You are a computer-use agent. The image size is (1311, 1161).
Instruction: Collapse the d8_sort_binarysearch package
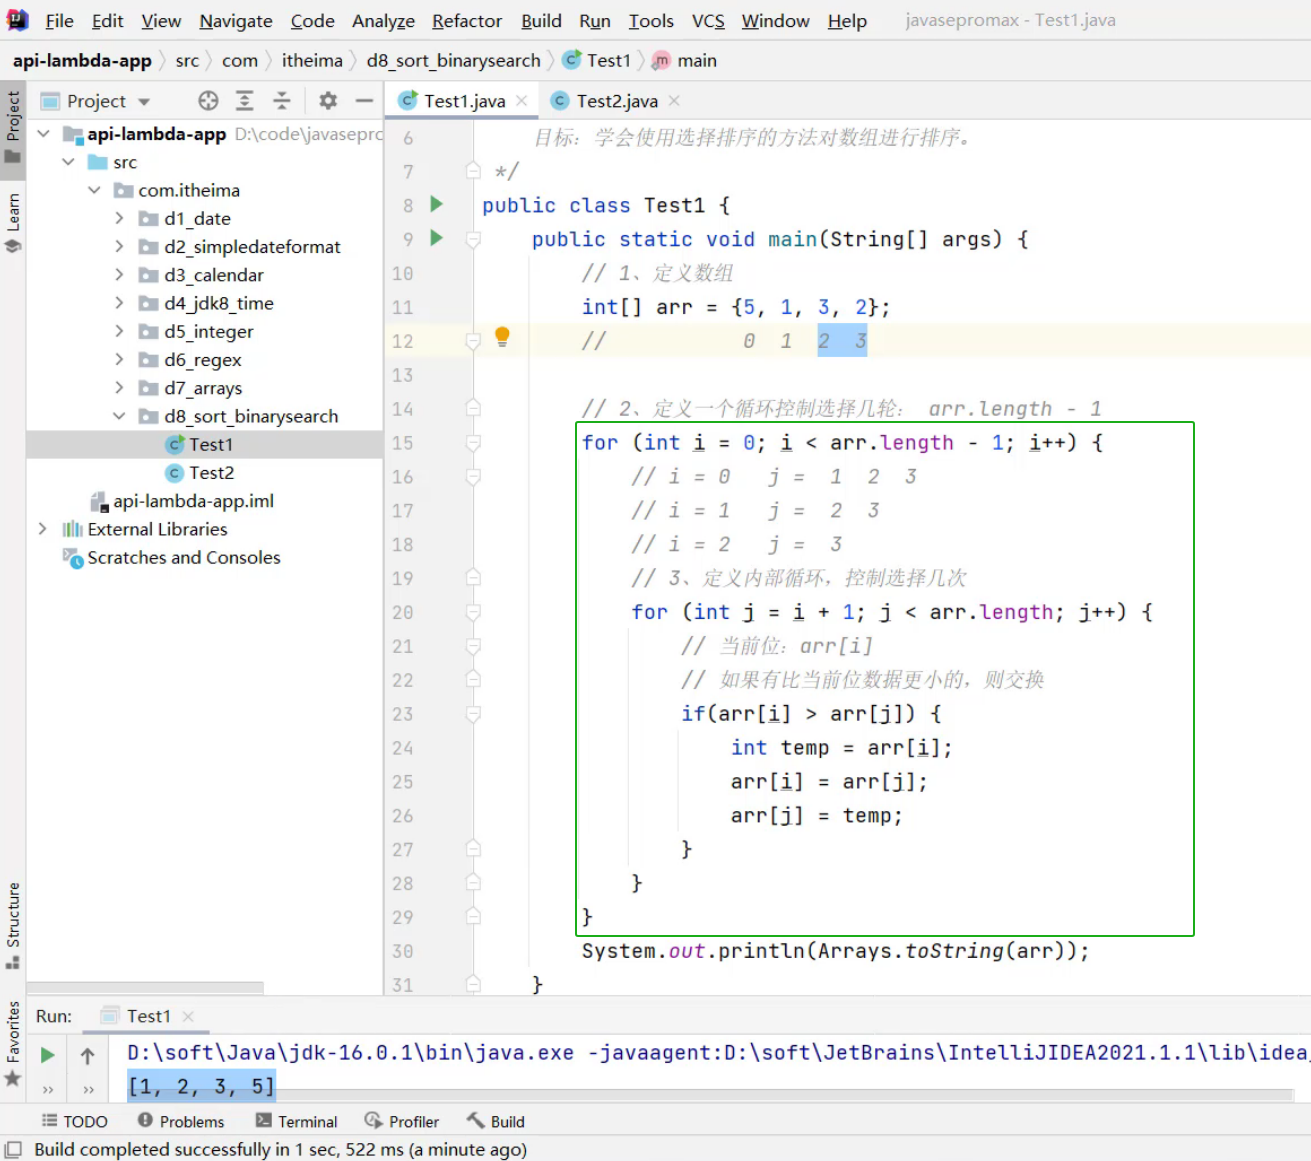pyautogui.click(x=119, y=416)
